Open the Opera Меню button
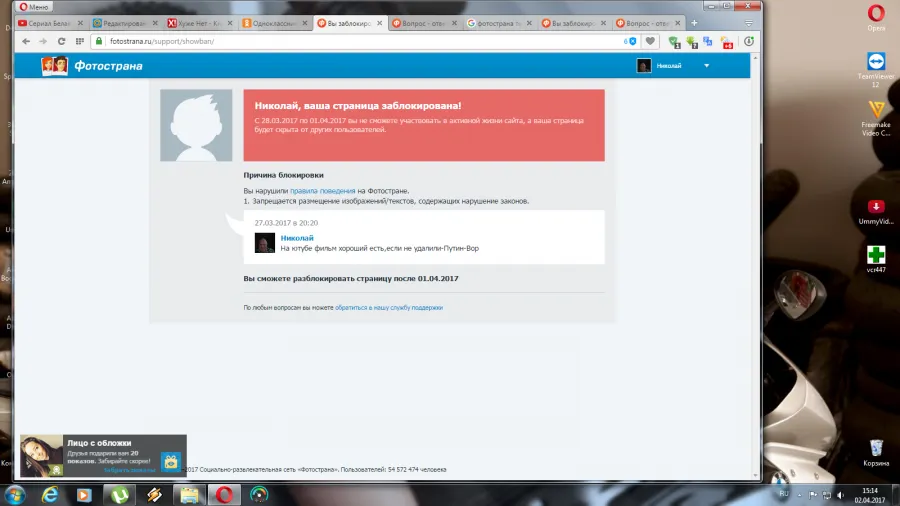The height and width of the screenshot is (506, 900). click(34, 7)
